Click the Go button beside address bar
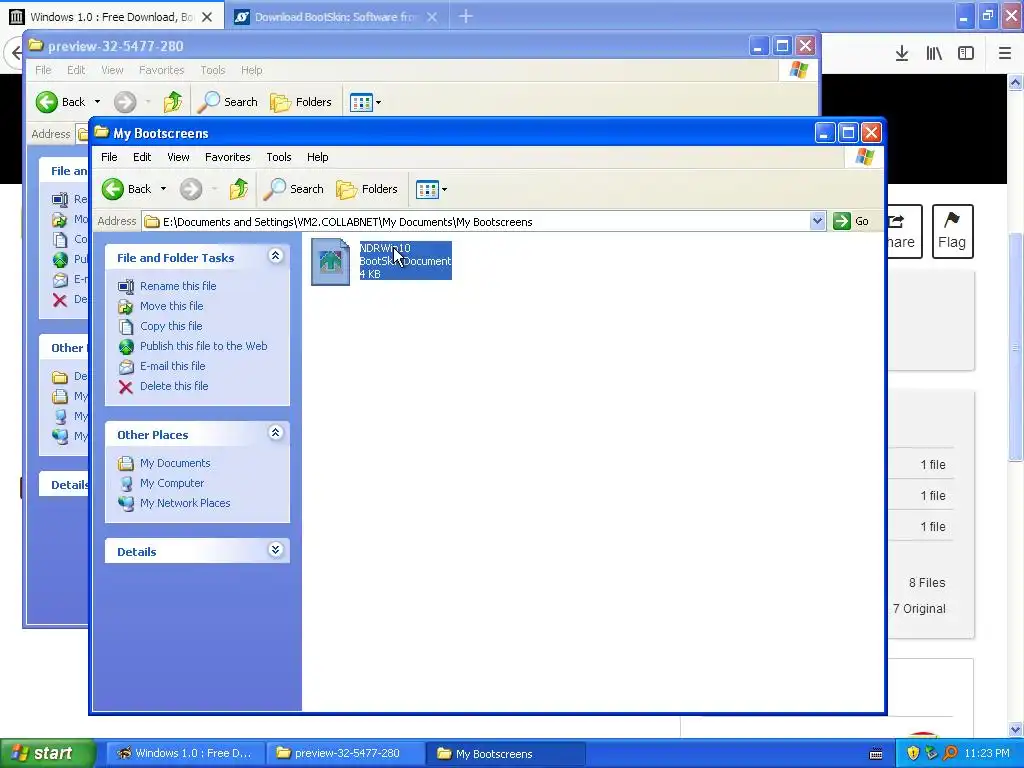The image size is (1024, 768). point(852,221)
